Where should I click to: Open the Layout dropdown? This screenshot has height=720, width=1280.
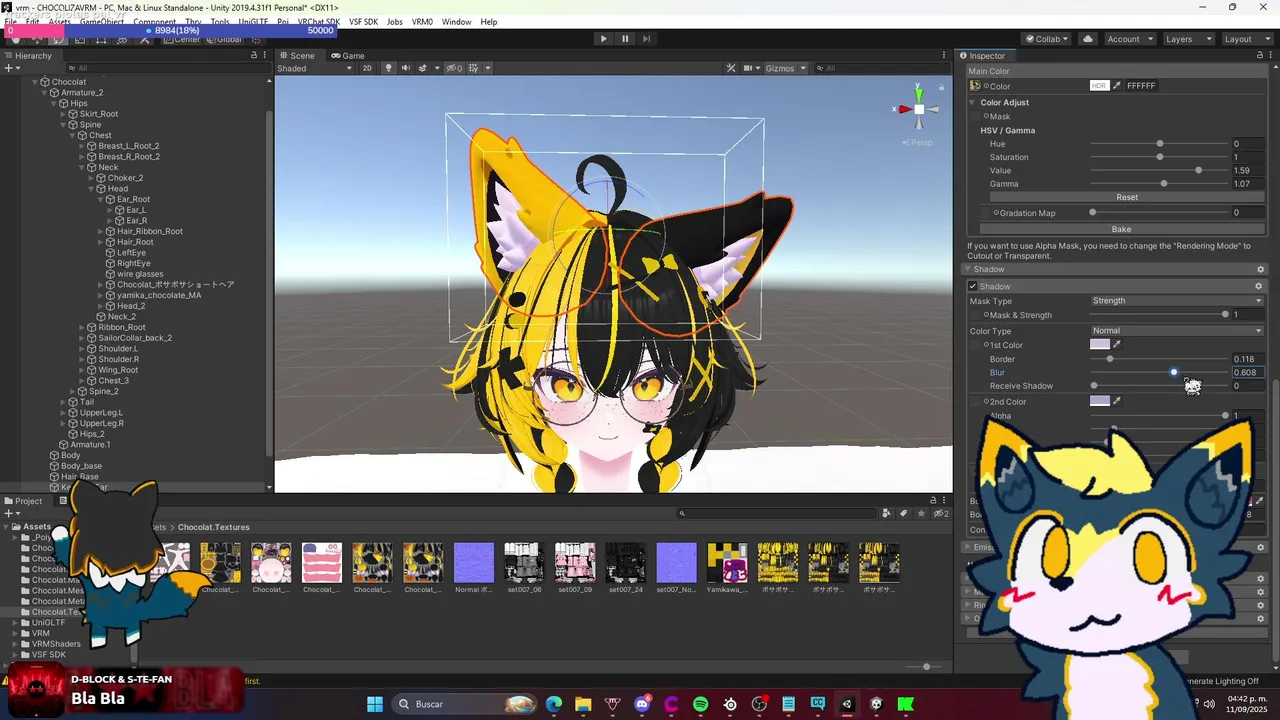click(1245, 39)
